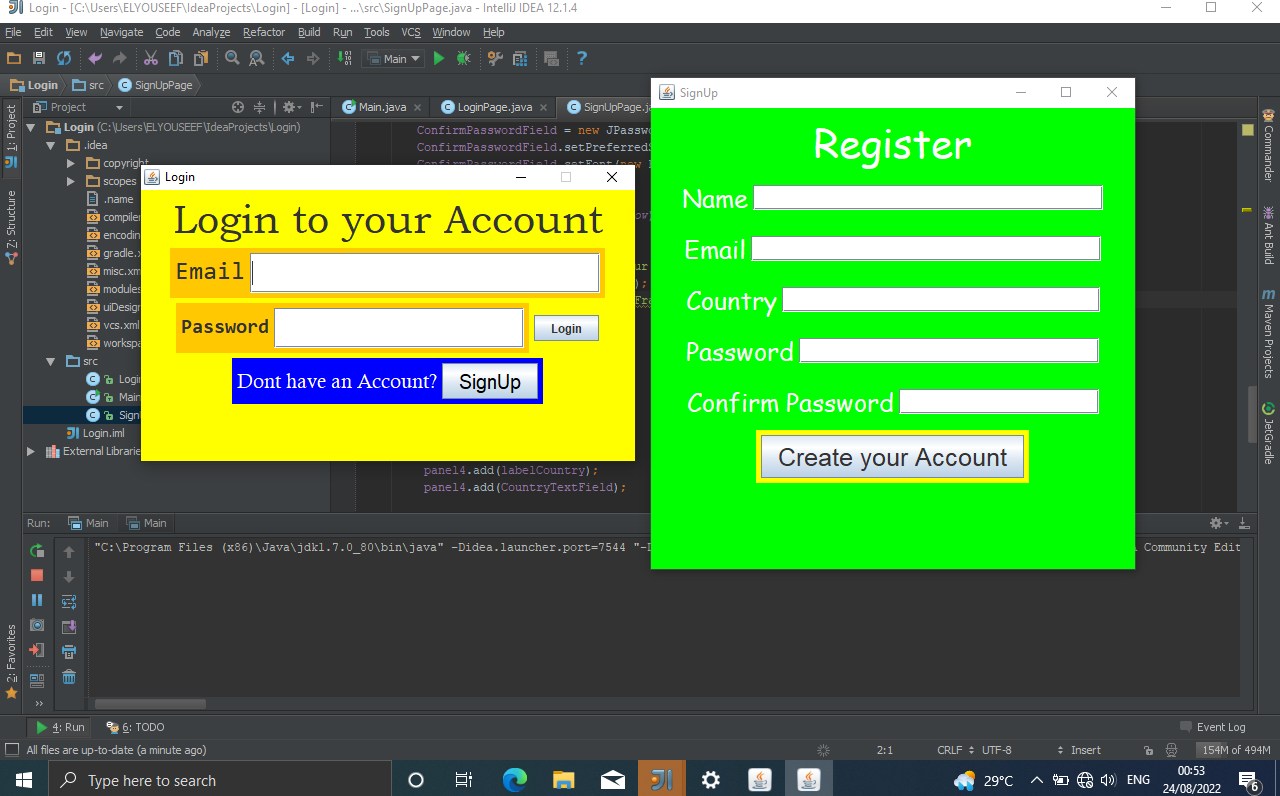The height and width of the screenshot is (796, 1280).
Task: Open Run panel gear settings dropdown
Action: tap(1219, 523)
